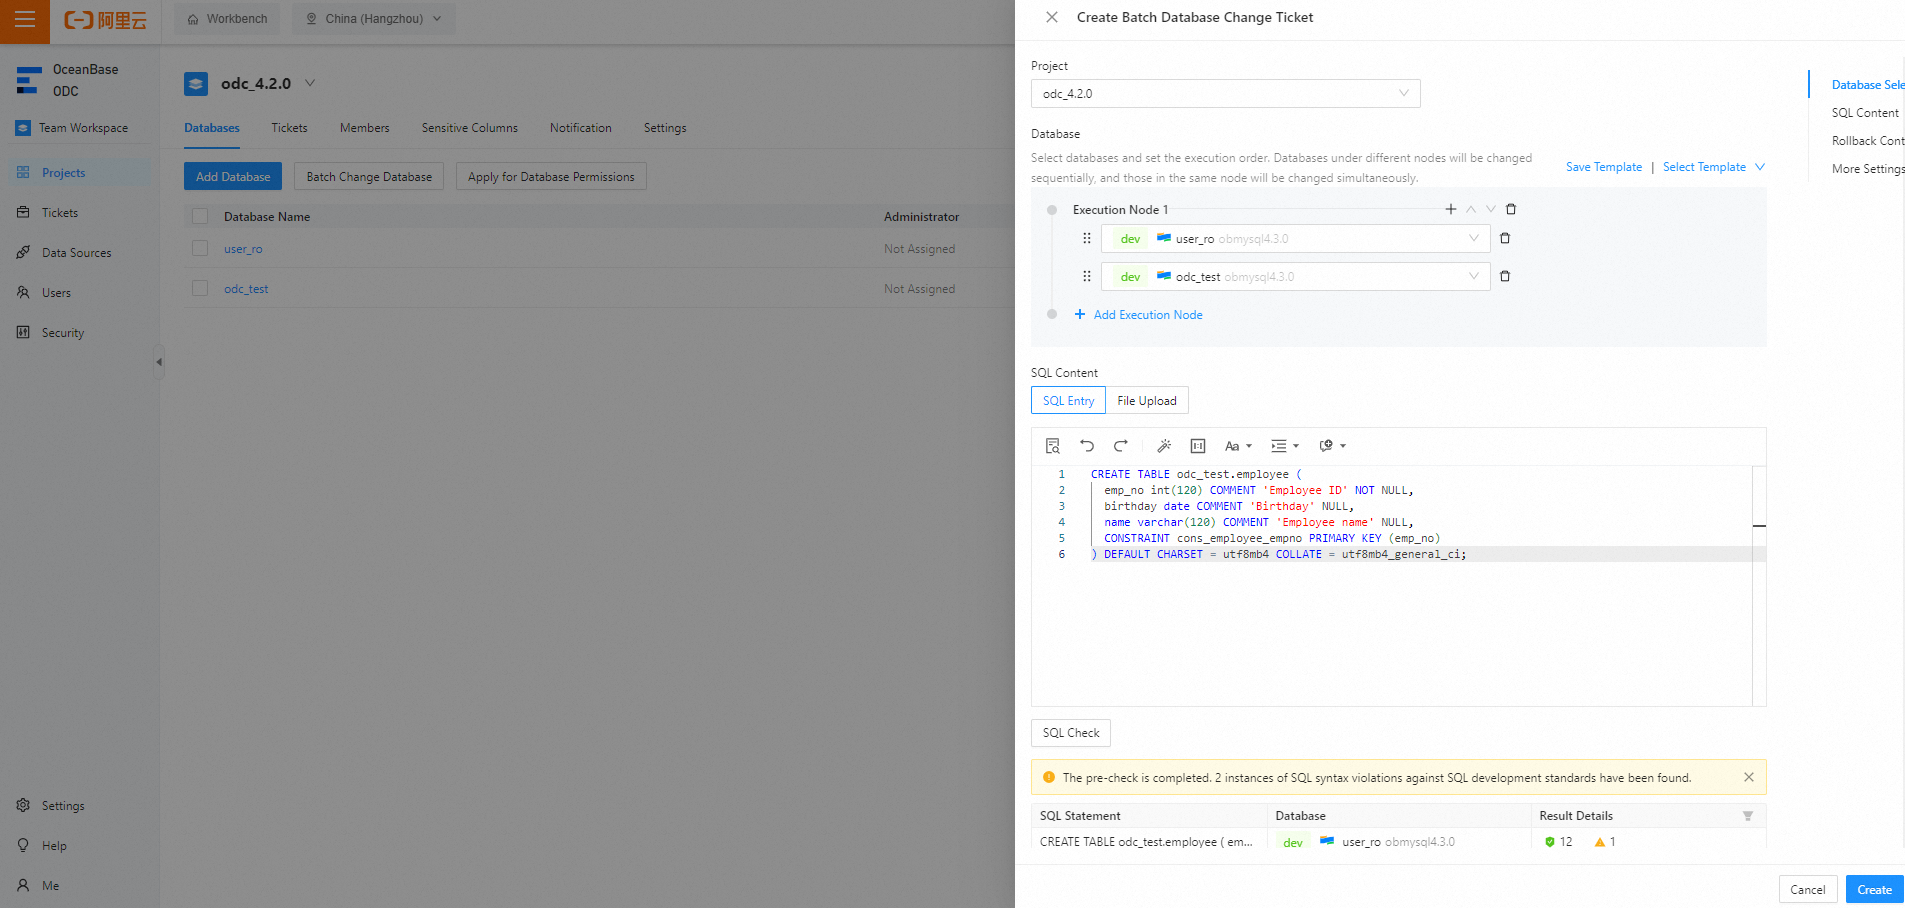Format SQL with the magic wand icon
The height and width of the screenshot is (908, 1905).
coord(1164,445)
